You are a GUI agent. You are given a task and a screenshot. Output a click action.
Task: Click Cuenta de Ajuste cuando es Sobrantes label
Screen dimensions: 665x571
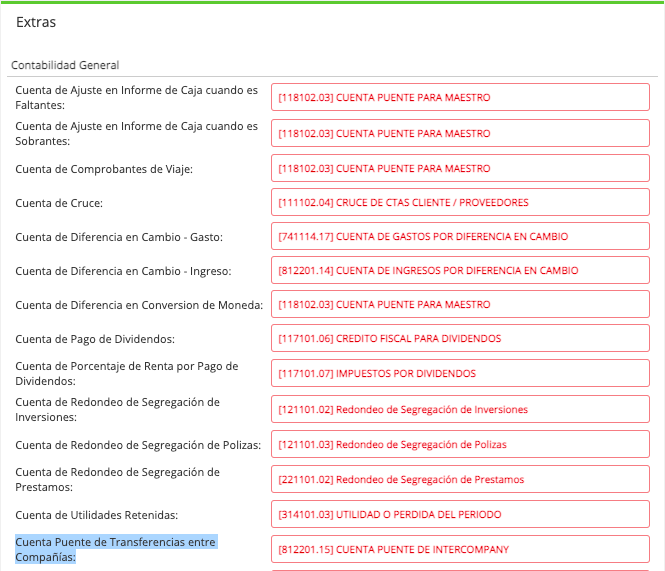point(137,133)
